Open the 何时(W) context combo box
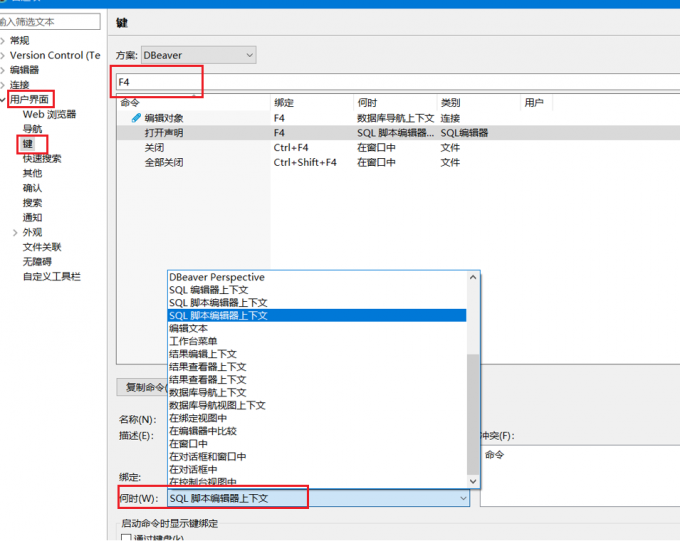680x541 pixels. pos(318,498)
